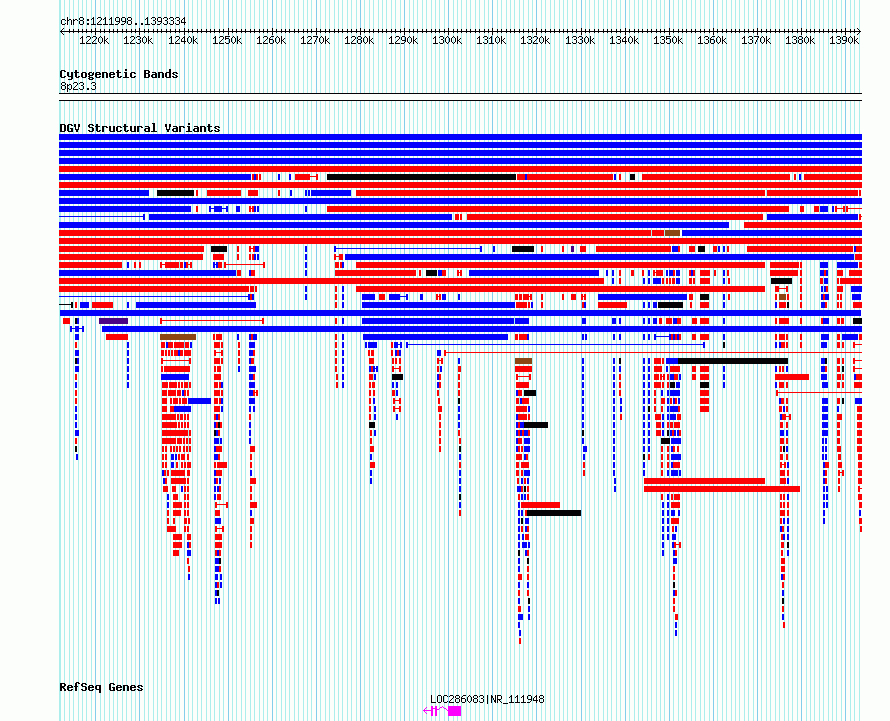The width and height of the screenshot is (890, 721).
Task: Select the black variant bar between 1234k and 1242k
Action: 175,193
